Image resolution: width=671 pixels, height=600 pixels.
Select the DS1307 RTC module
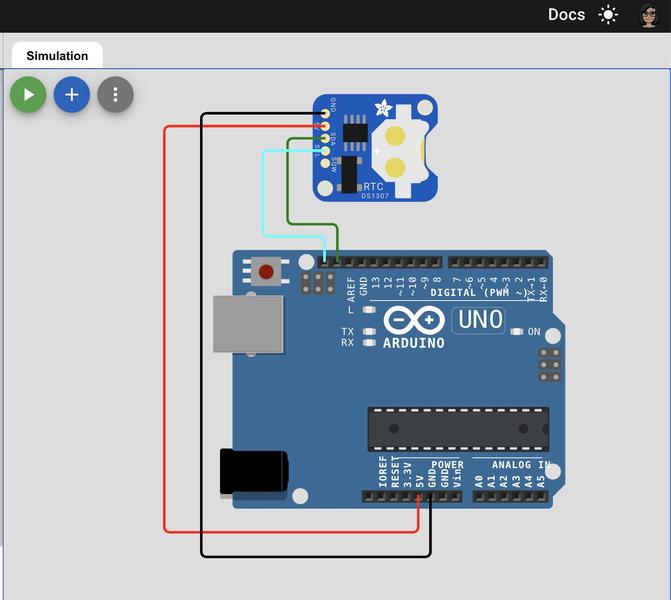[x=375, y=148]
